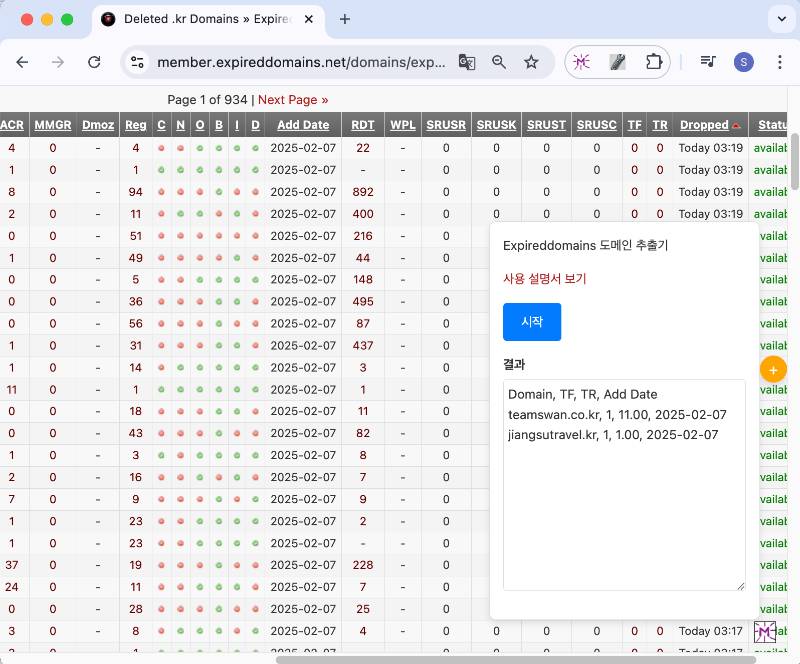Expand the tab search chevron
This screenshot has width=800, height=664.
(x=780, y=19)
